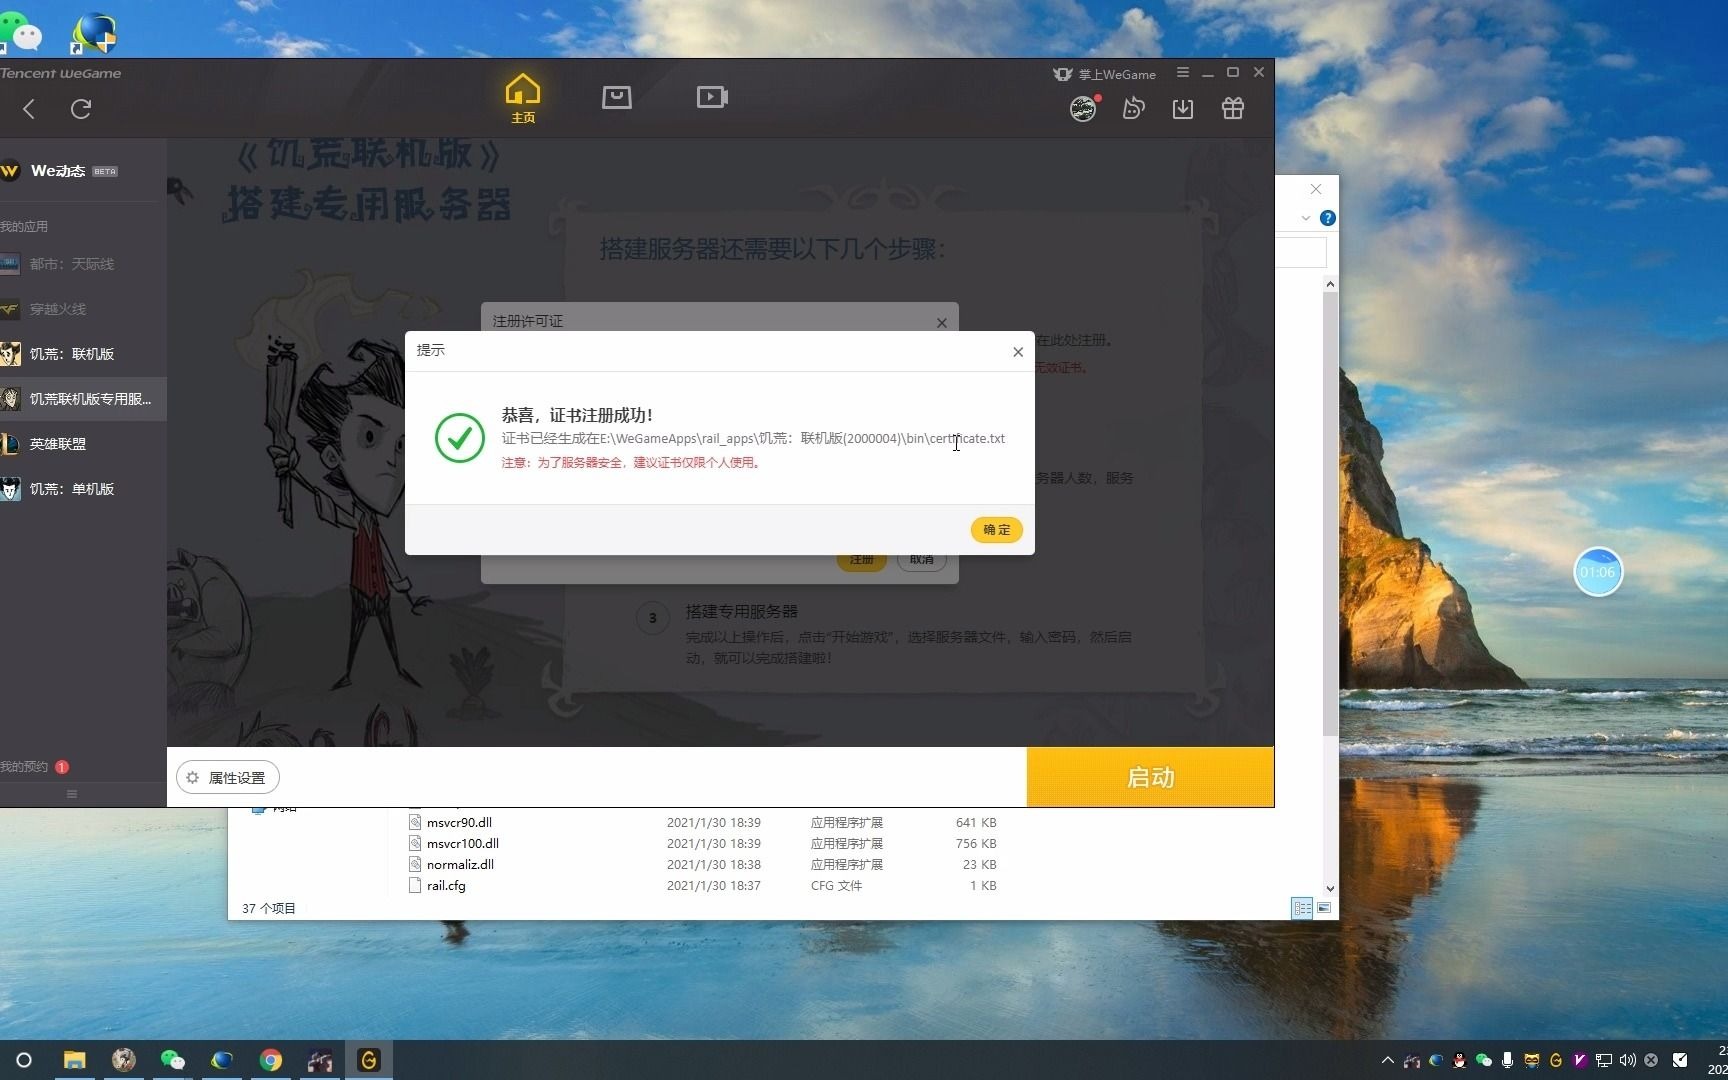Viewport: 1728px width, 1080px height.
Task: Expand the explorer ribbon chevron
Action: coord(1306,218)
